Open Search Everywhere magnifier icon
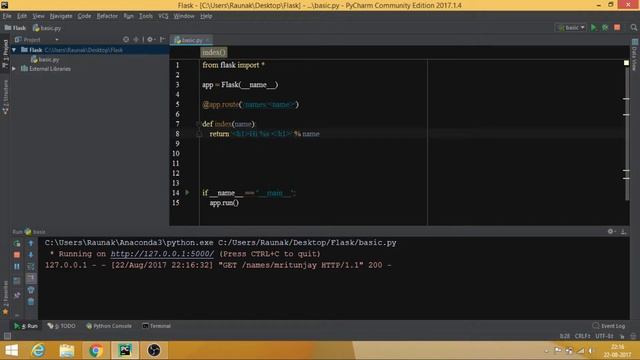 coord(633,27)
